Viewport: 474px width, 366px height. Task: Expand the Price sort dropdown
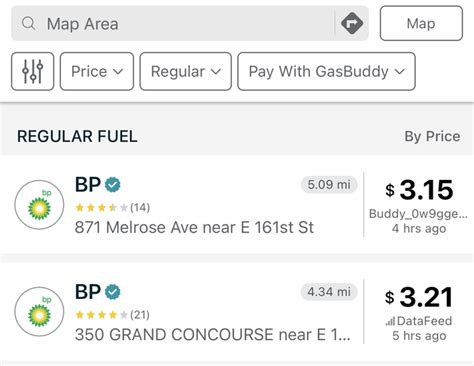[97, 71]
